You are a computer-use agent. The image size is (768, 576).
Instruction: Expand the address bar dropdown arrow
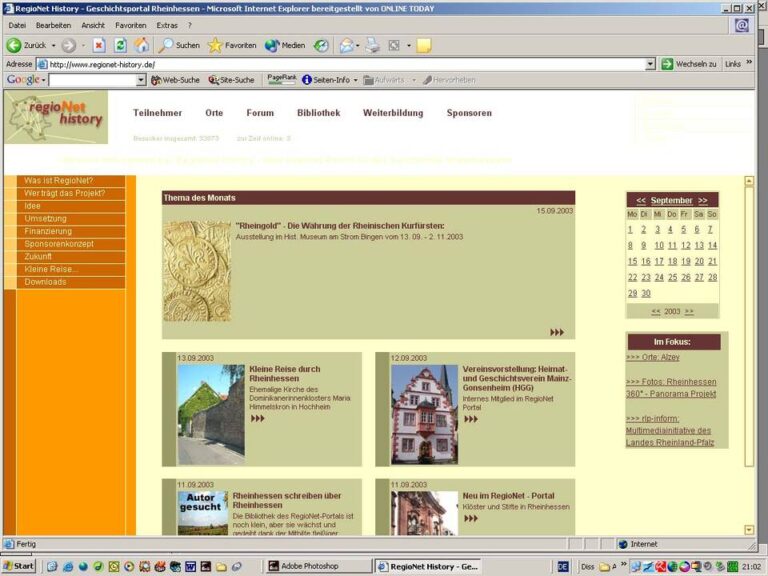pos(650,64)
